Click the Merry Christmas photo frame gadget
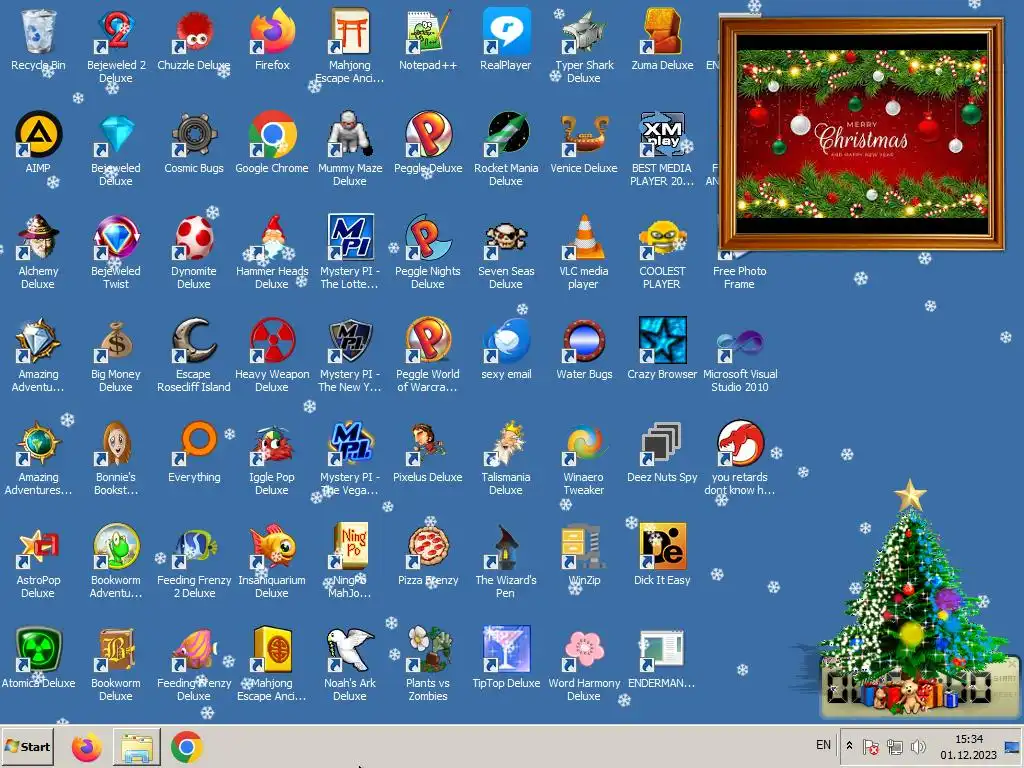Viewport: 1024px width, 768px height. pos(861,135)
